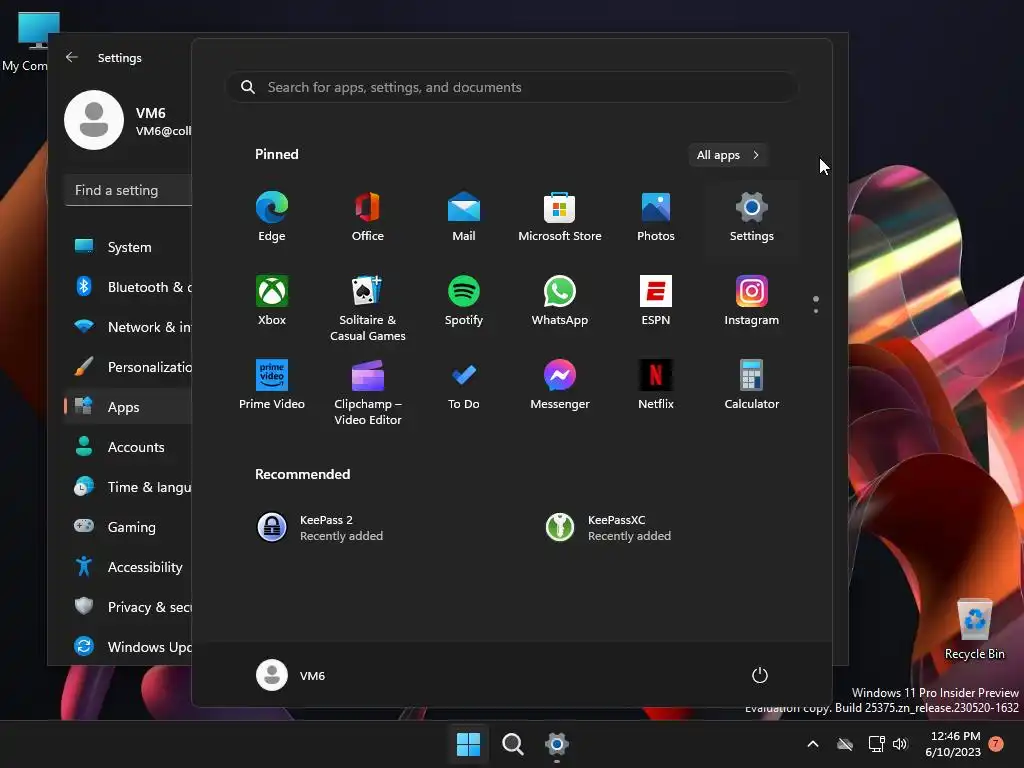
Task: Open Recycle Bin on the desktop
Action: click(x=974, y=630)
